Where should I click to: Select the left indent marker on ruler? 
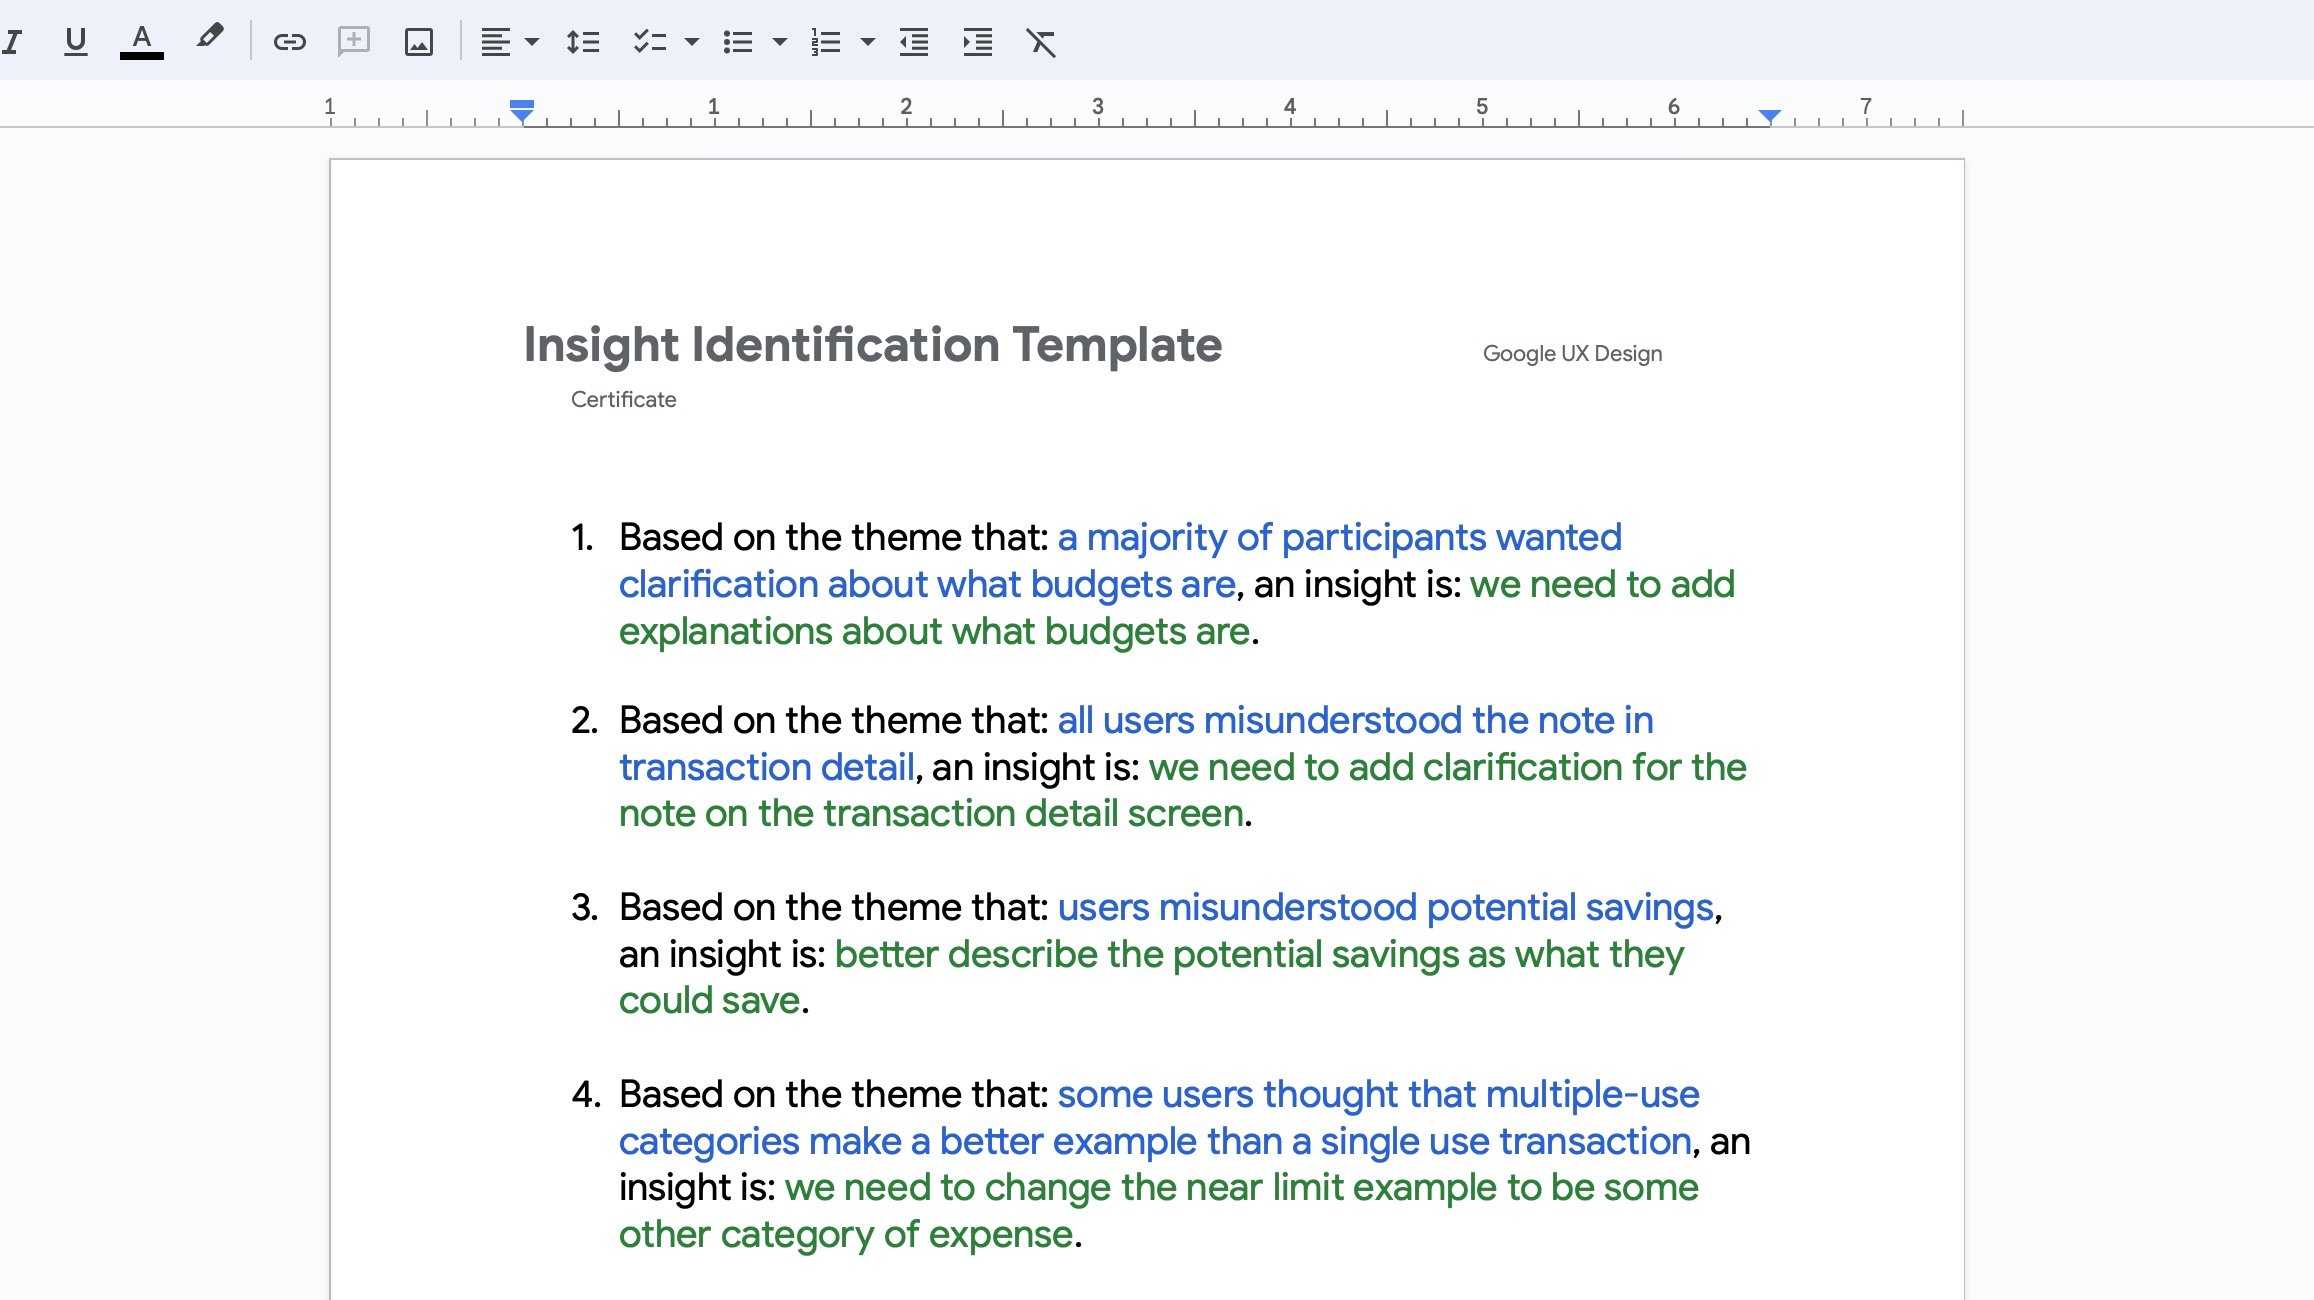[x=522, y=115]
